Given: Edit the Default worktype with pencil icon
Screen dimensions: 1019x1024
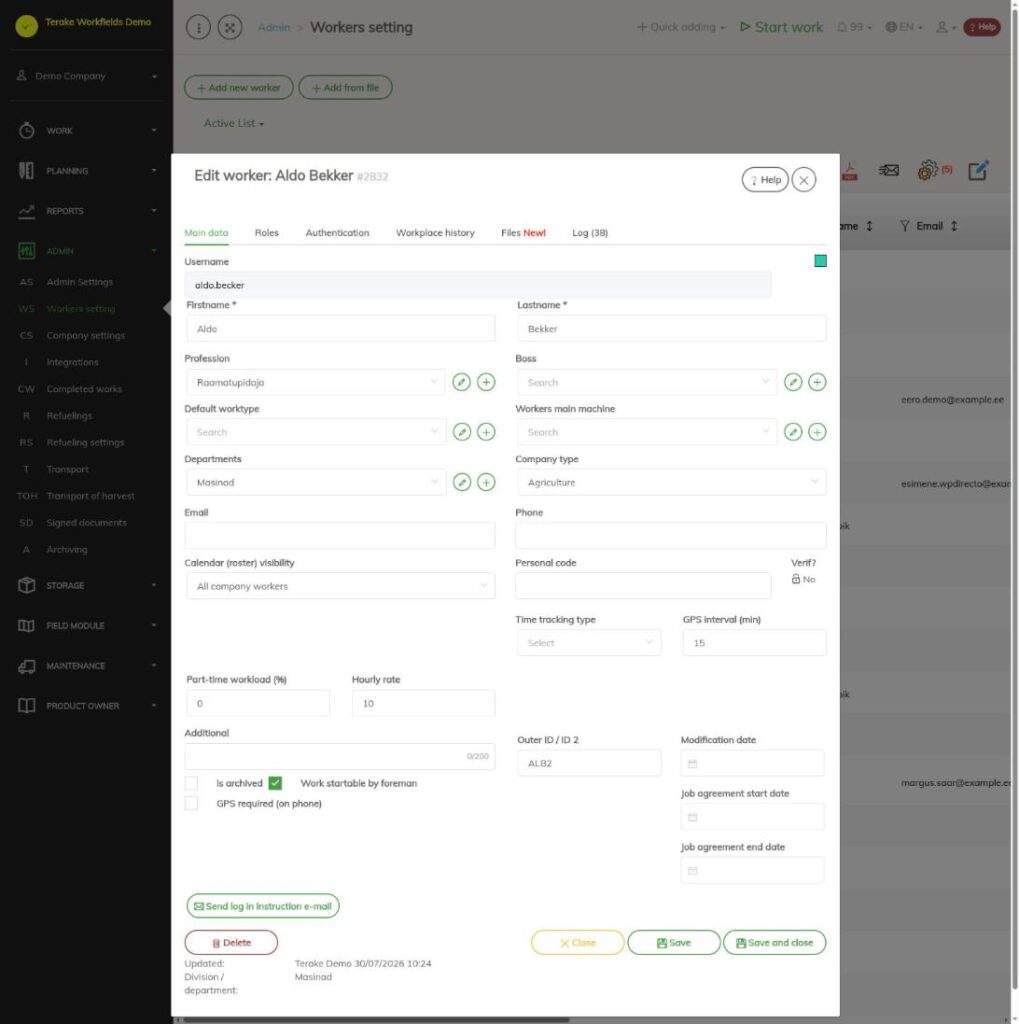Looking at the screenshot, I should point(461,432).
